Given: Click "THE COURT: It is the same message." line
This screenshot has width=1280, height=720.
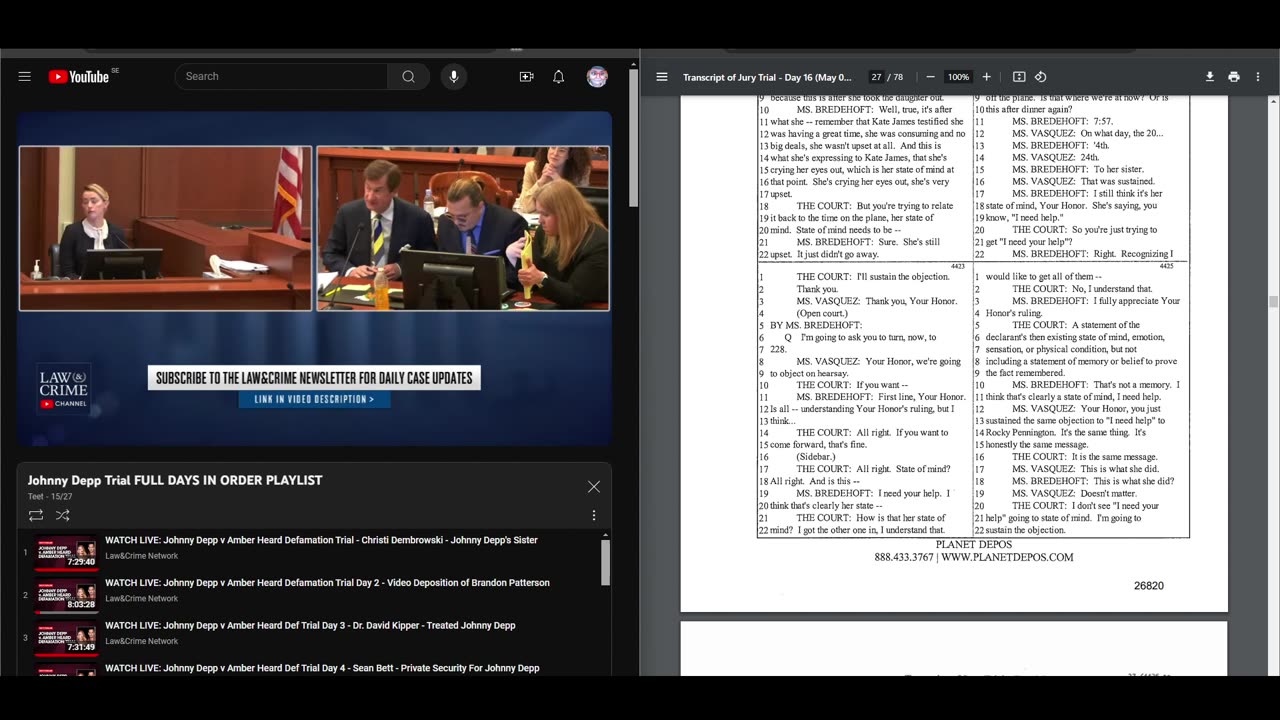Looking at the screenshot, I should click(x=1085, y=457).
